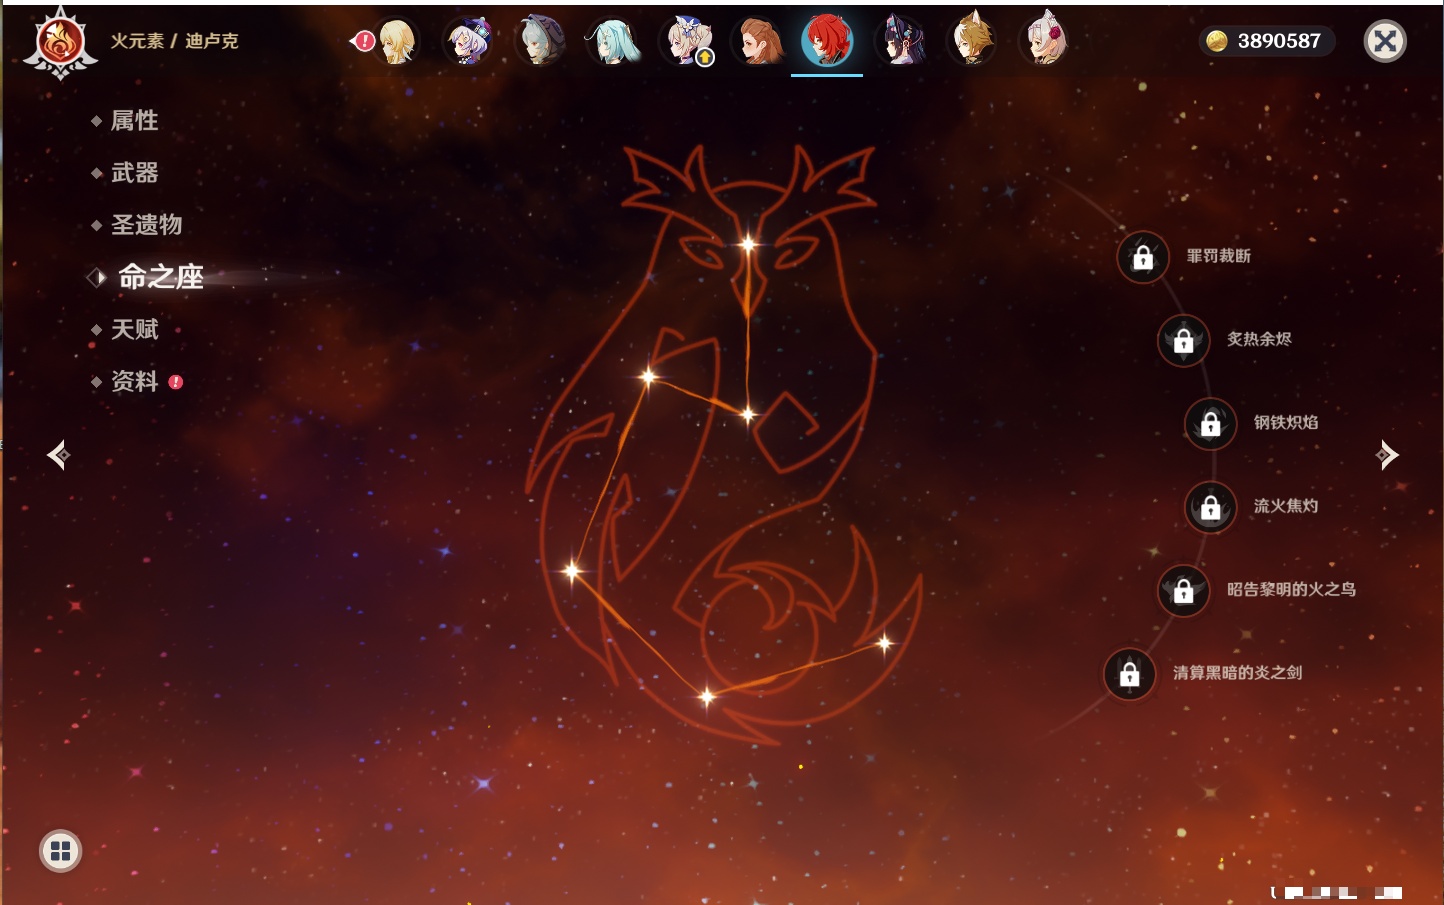Click the 昭告黎明的火之鸟 constellation label
1444x905 pixels.
coord(1291,589)
